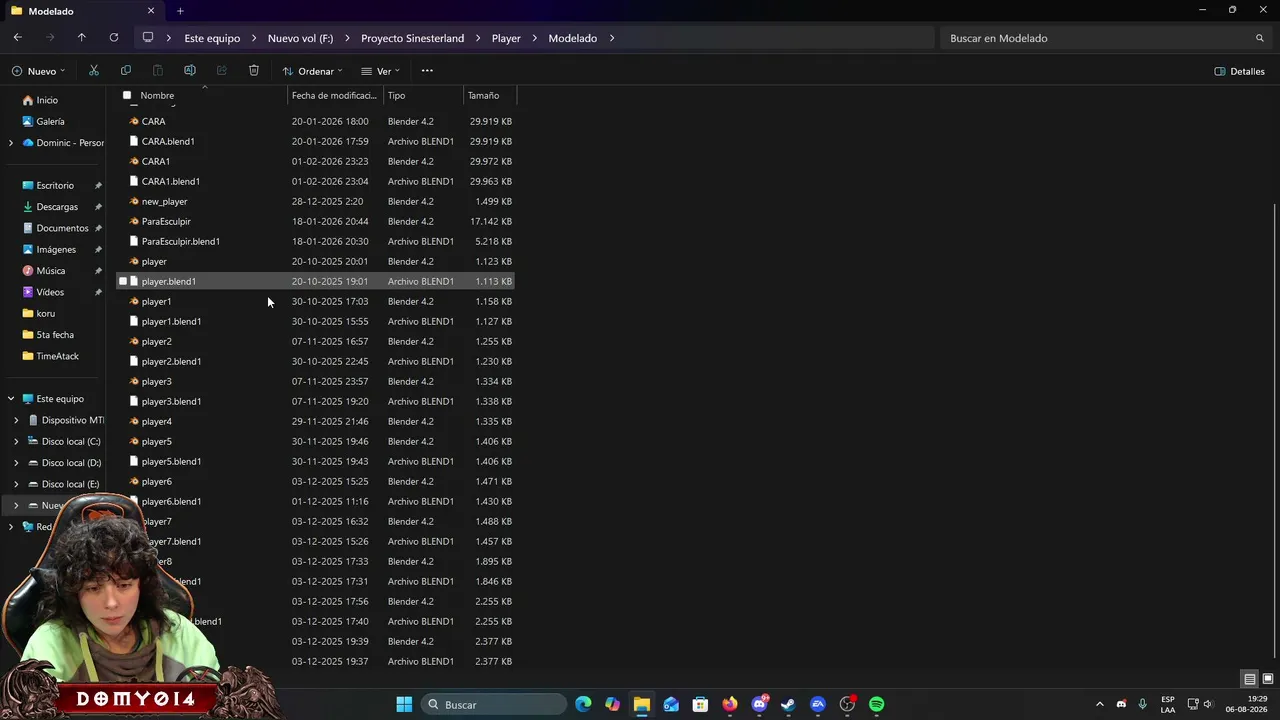Open the TimeAtack folder in the sidebar
Image resolution: width=1280 pixels, height=720 pixels.
pyautogui.click(x=56, y=356)
